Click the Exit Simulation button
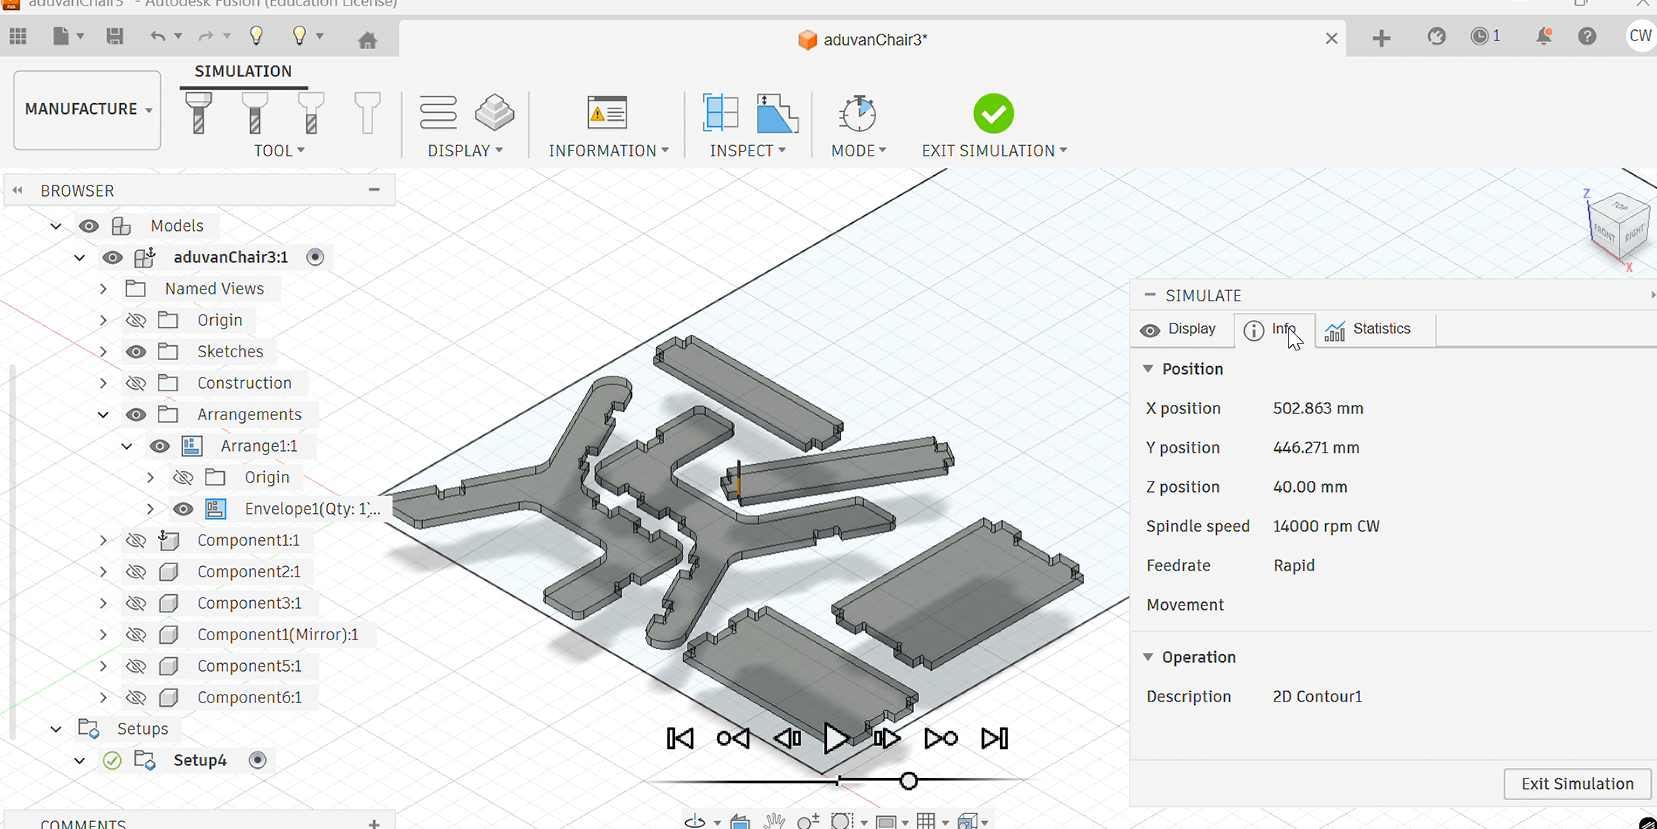This screenshot has height=829, width=1657. point(1577,784)
